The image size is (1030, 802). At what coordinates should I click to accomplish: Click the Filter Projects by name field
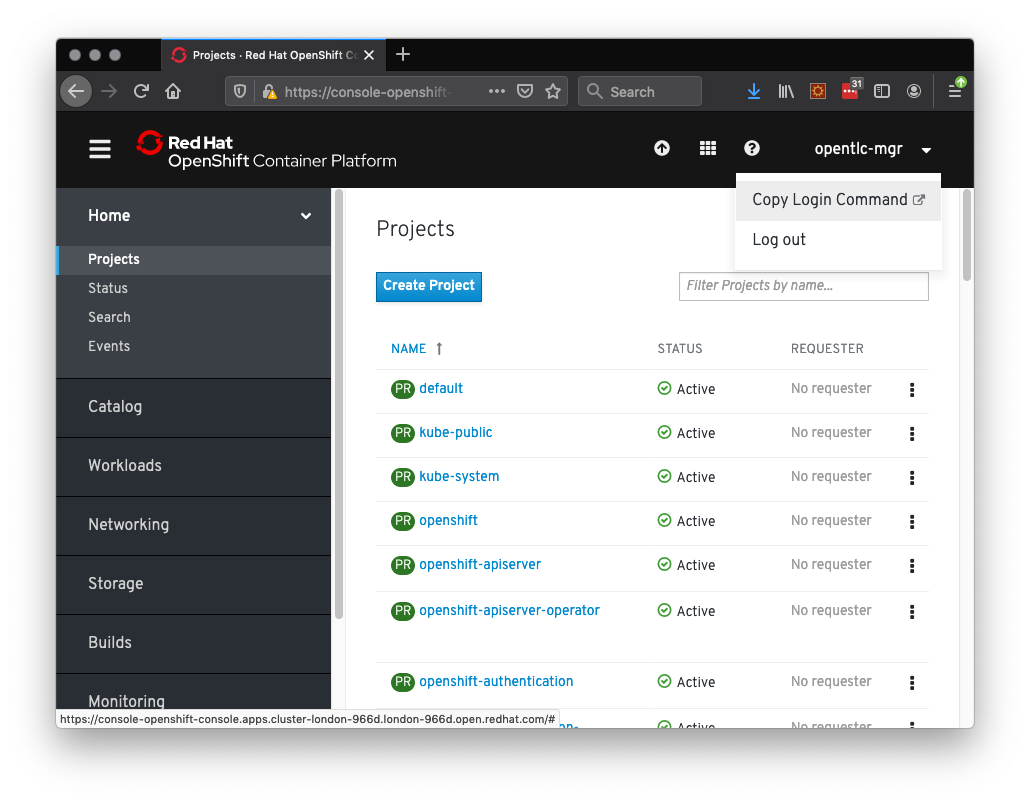(x=803, y=286)
